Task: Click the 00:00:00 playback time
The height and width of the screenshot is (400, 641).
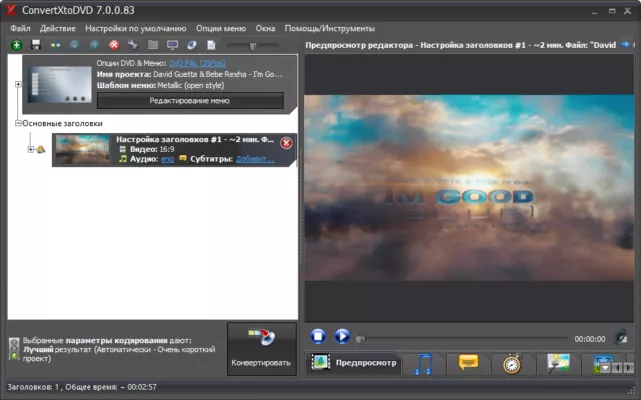Action: pos(590,339)
